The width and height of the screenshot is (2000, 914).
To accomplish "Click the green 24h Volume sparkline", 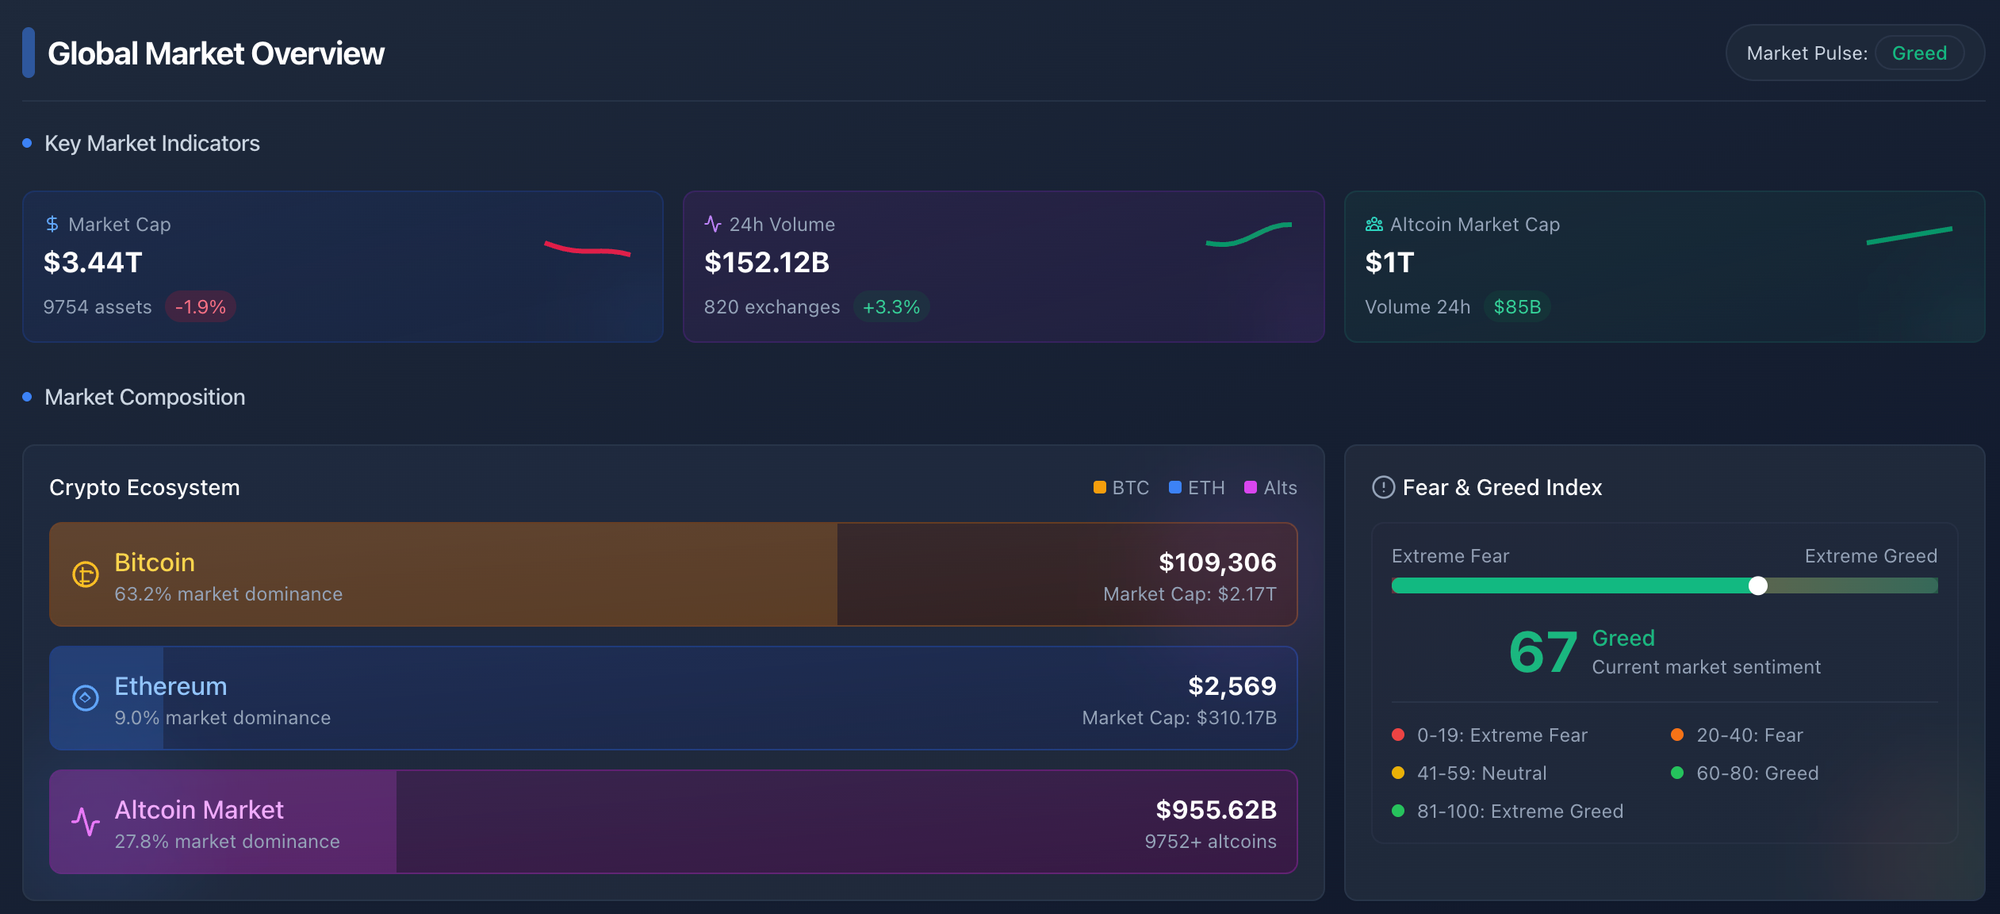I will [1249, 234].
